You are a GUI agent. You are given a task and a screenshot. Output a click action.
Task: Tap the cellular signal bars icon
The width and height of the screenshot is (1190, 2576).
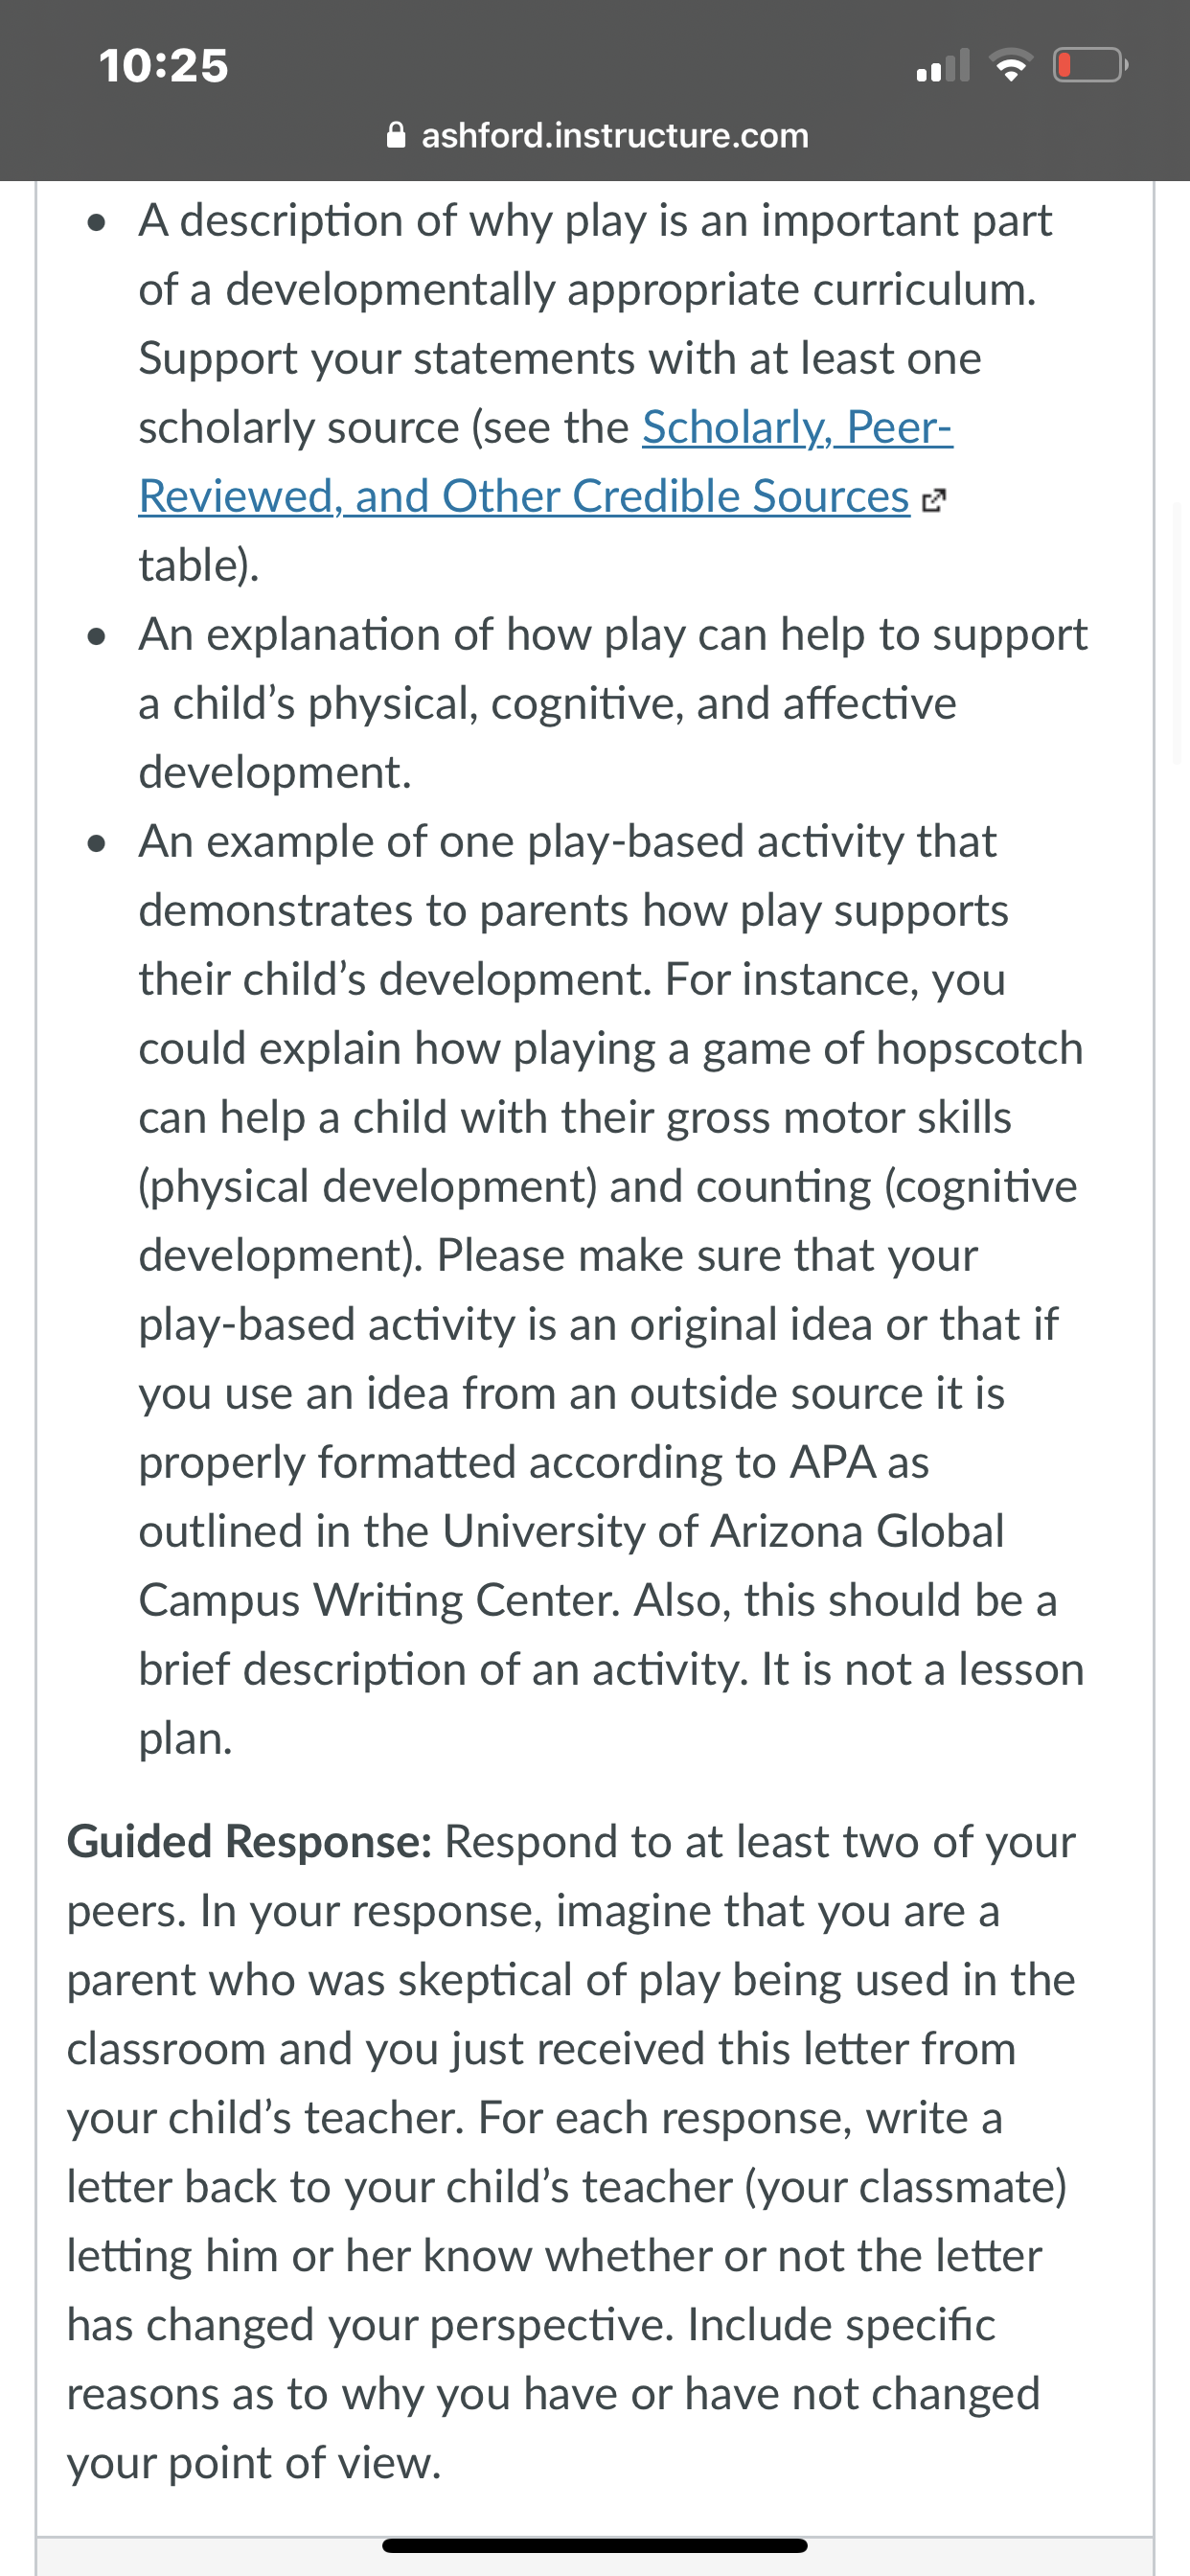pyautogui.click(x=943, y=66)
